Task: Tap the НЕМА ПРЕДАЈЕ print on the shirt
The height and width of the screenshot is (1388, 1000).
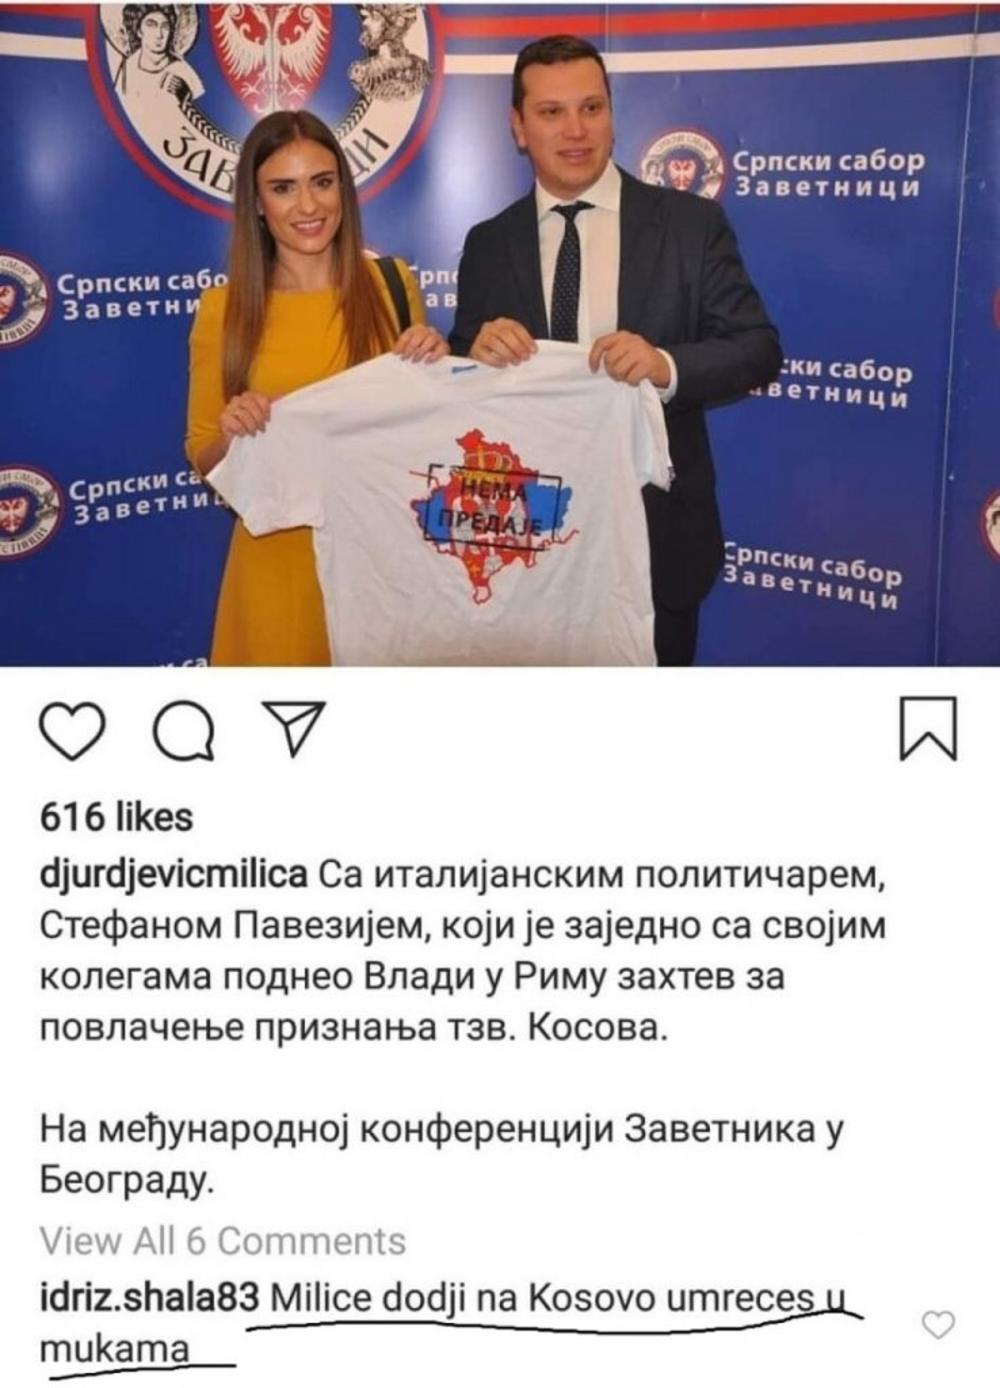Action: tap(485, 507)
